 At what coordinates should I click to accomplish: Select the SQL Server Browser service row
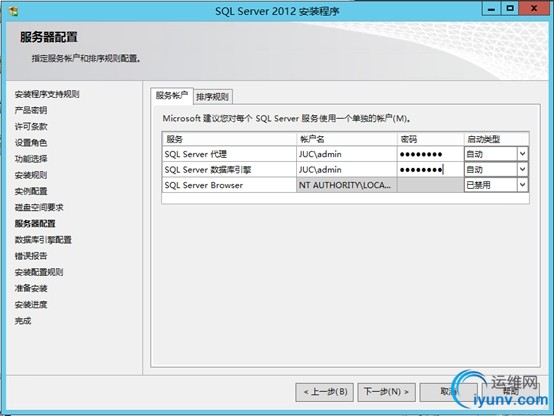(x=229, y=185)
